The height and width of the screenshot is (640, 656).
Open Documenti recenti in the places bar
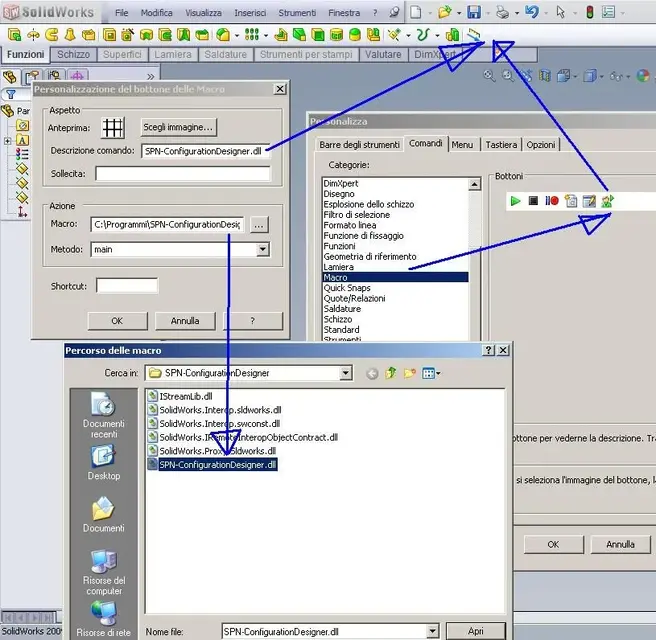coord(103,415)
